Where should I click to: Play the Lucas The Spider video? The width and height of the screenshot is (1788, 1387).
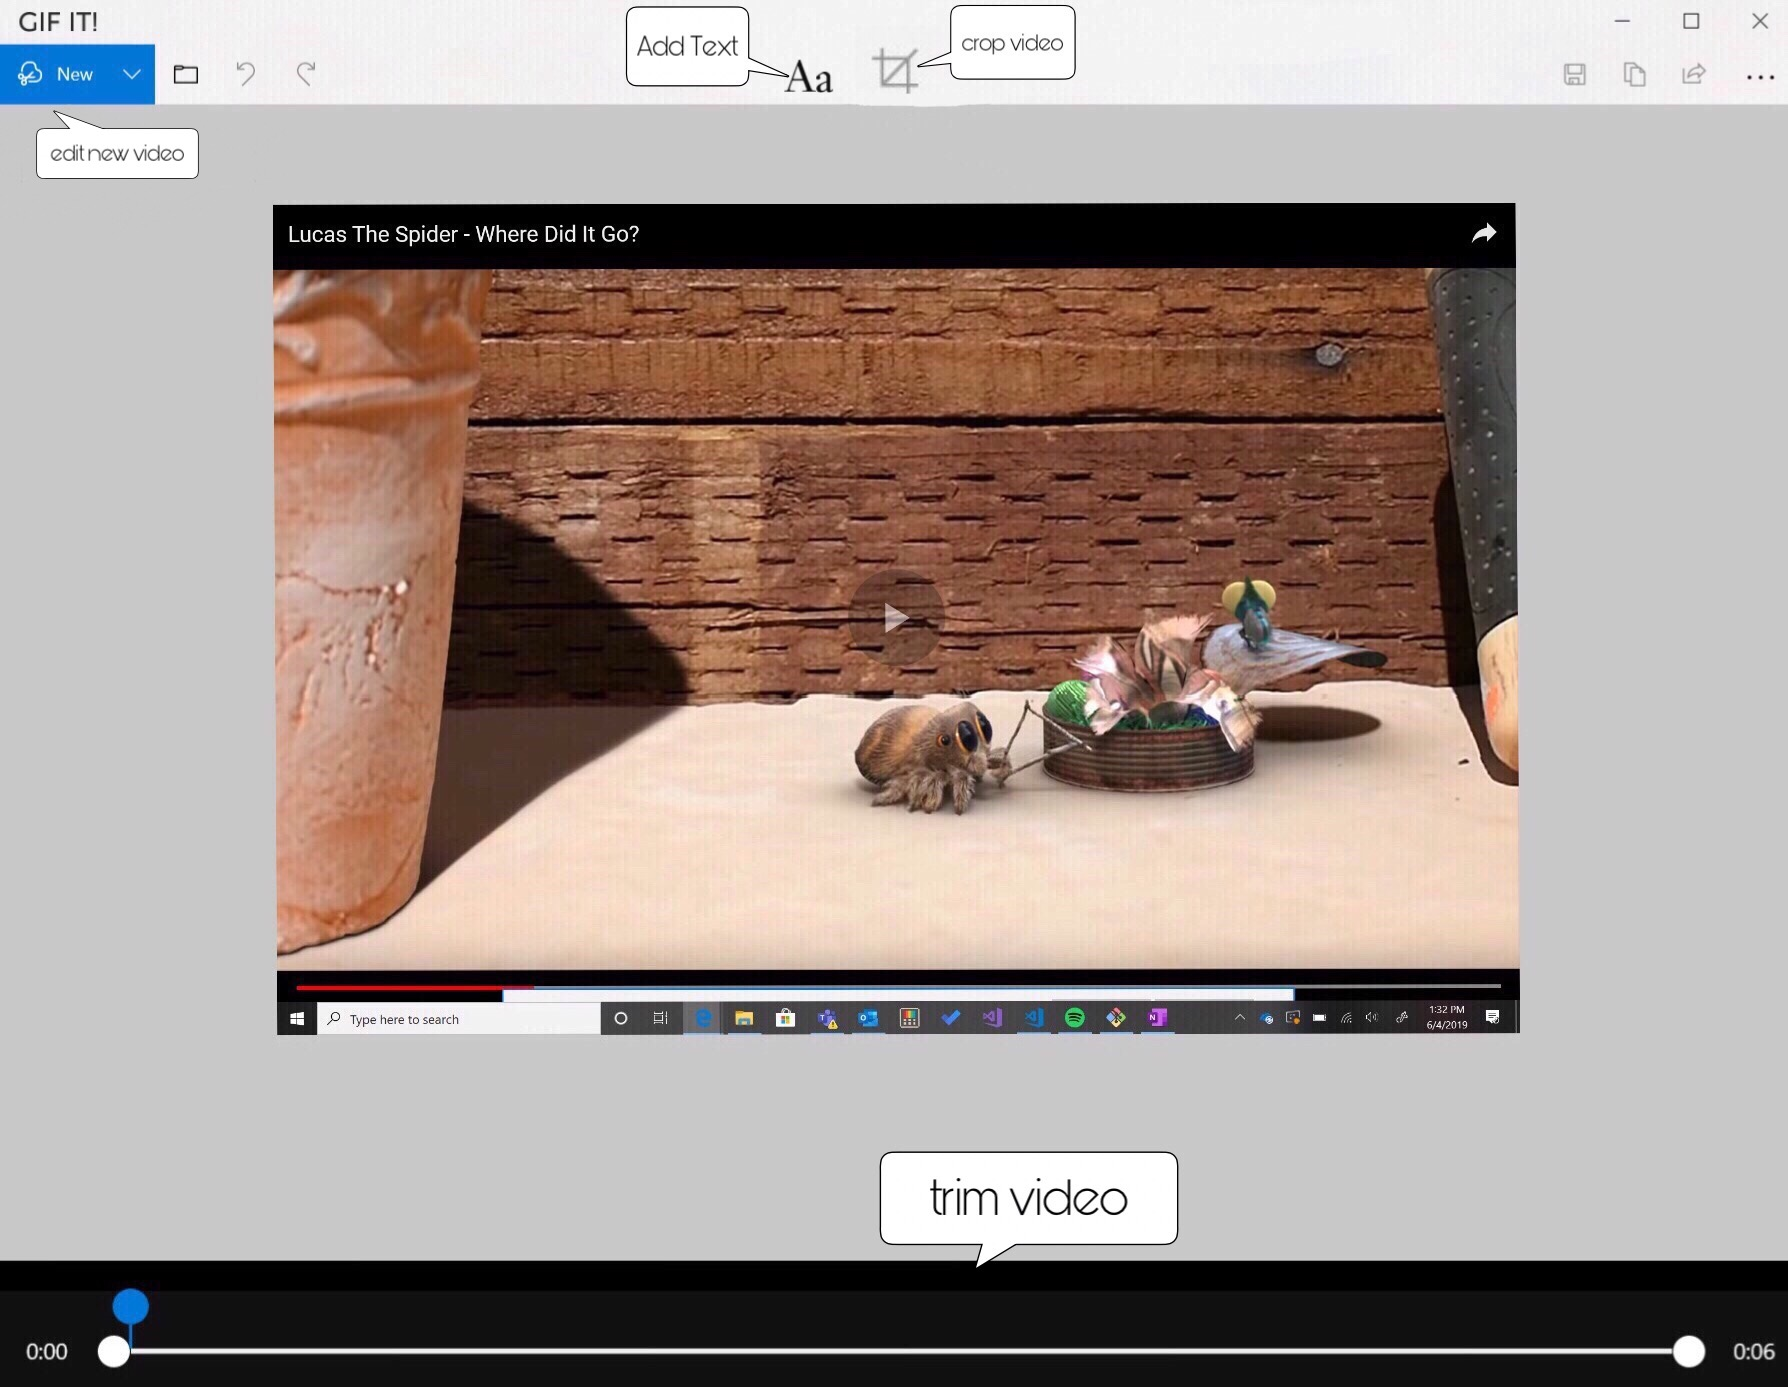pos(896,617)
